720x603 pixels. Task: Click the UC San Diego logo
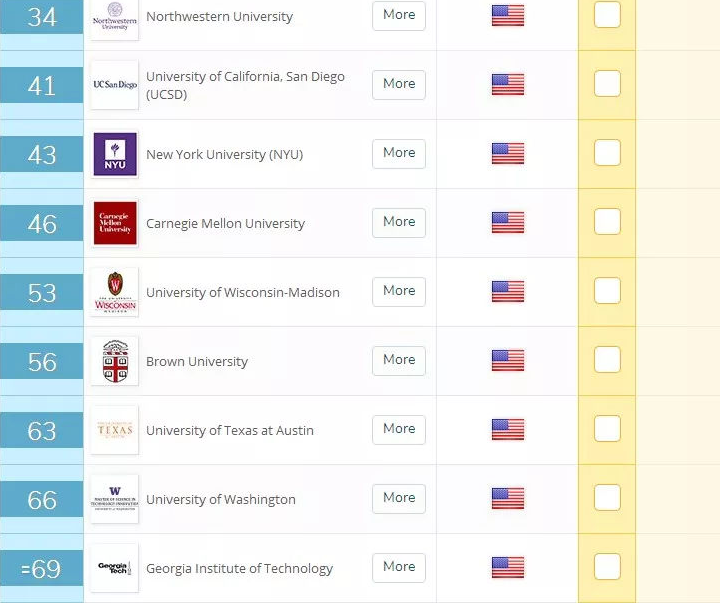(115, 85)
